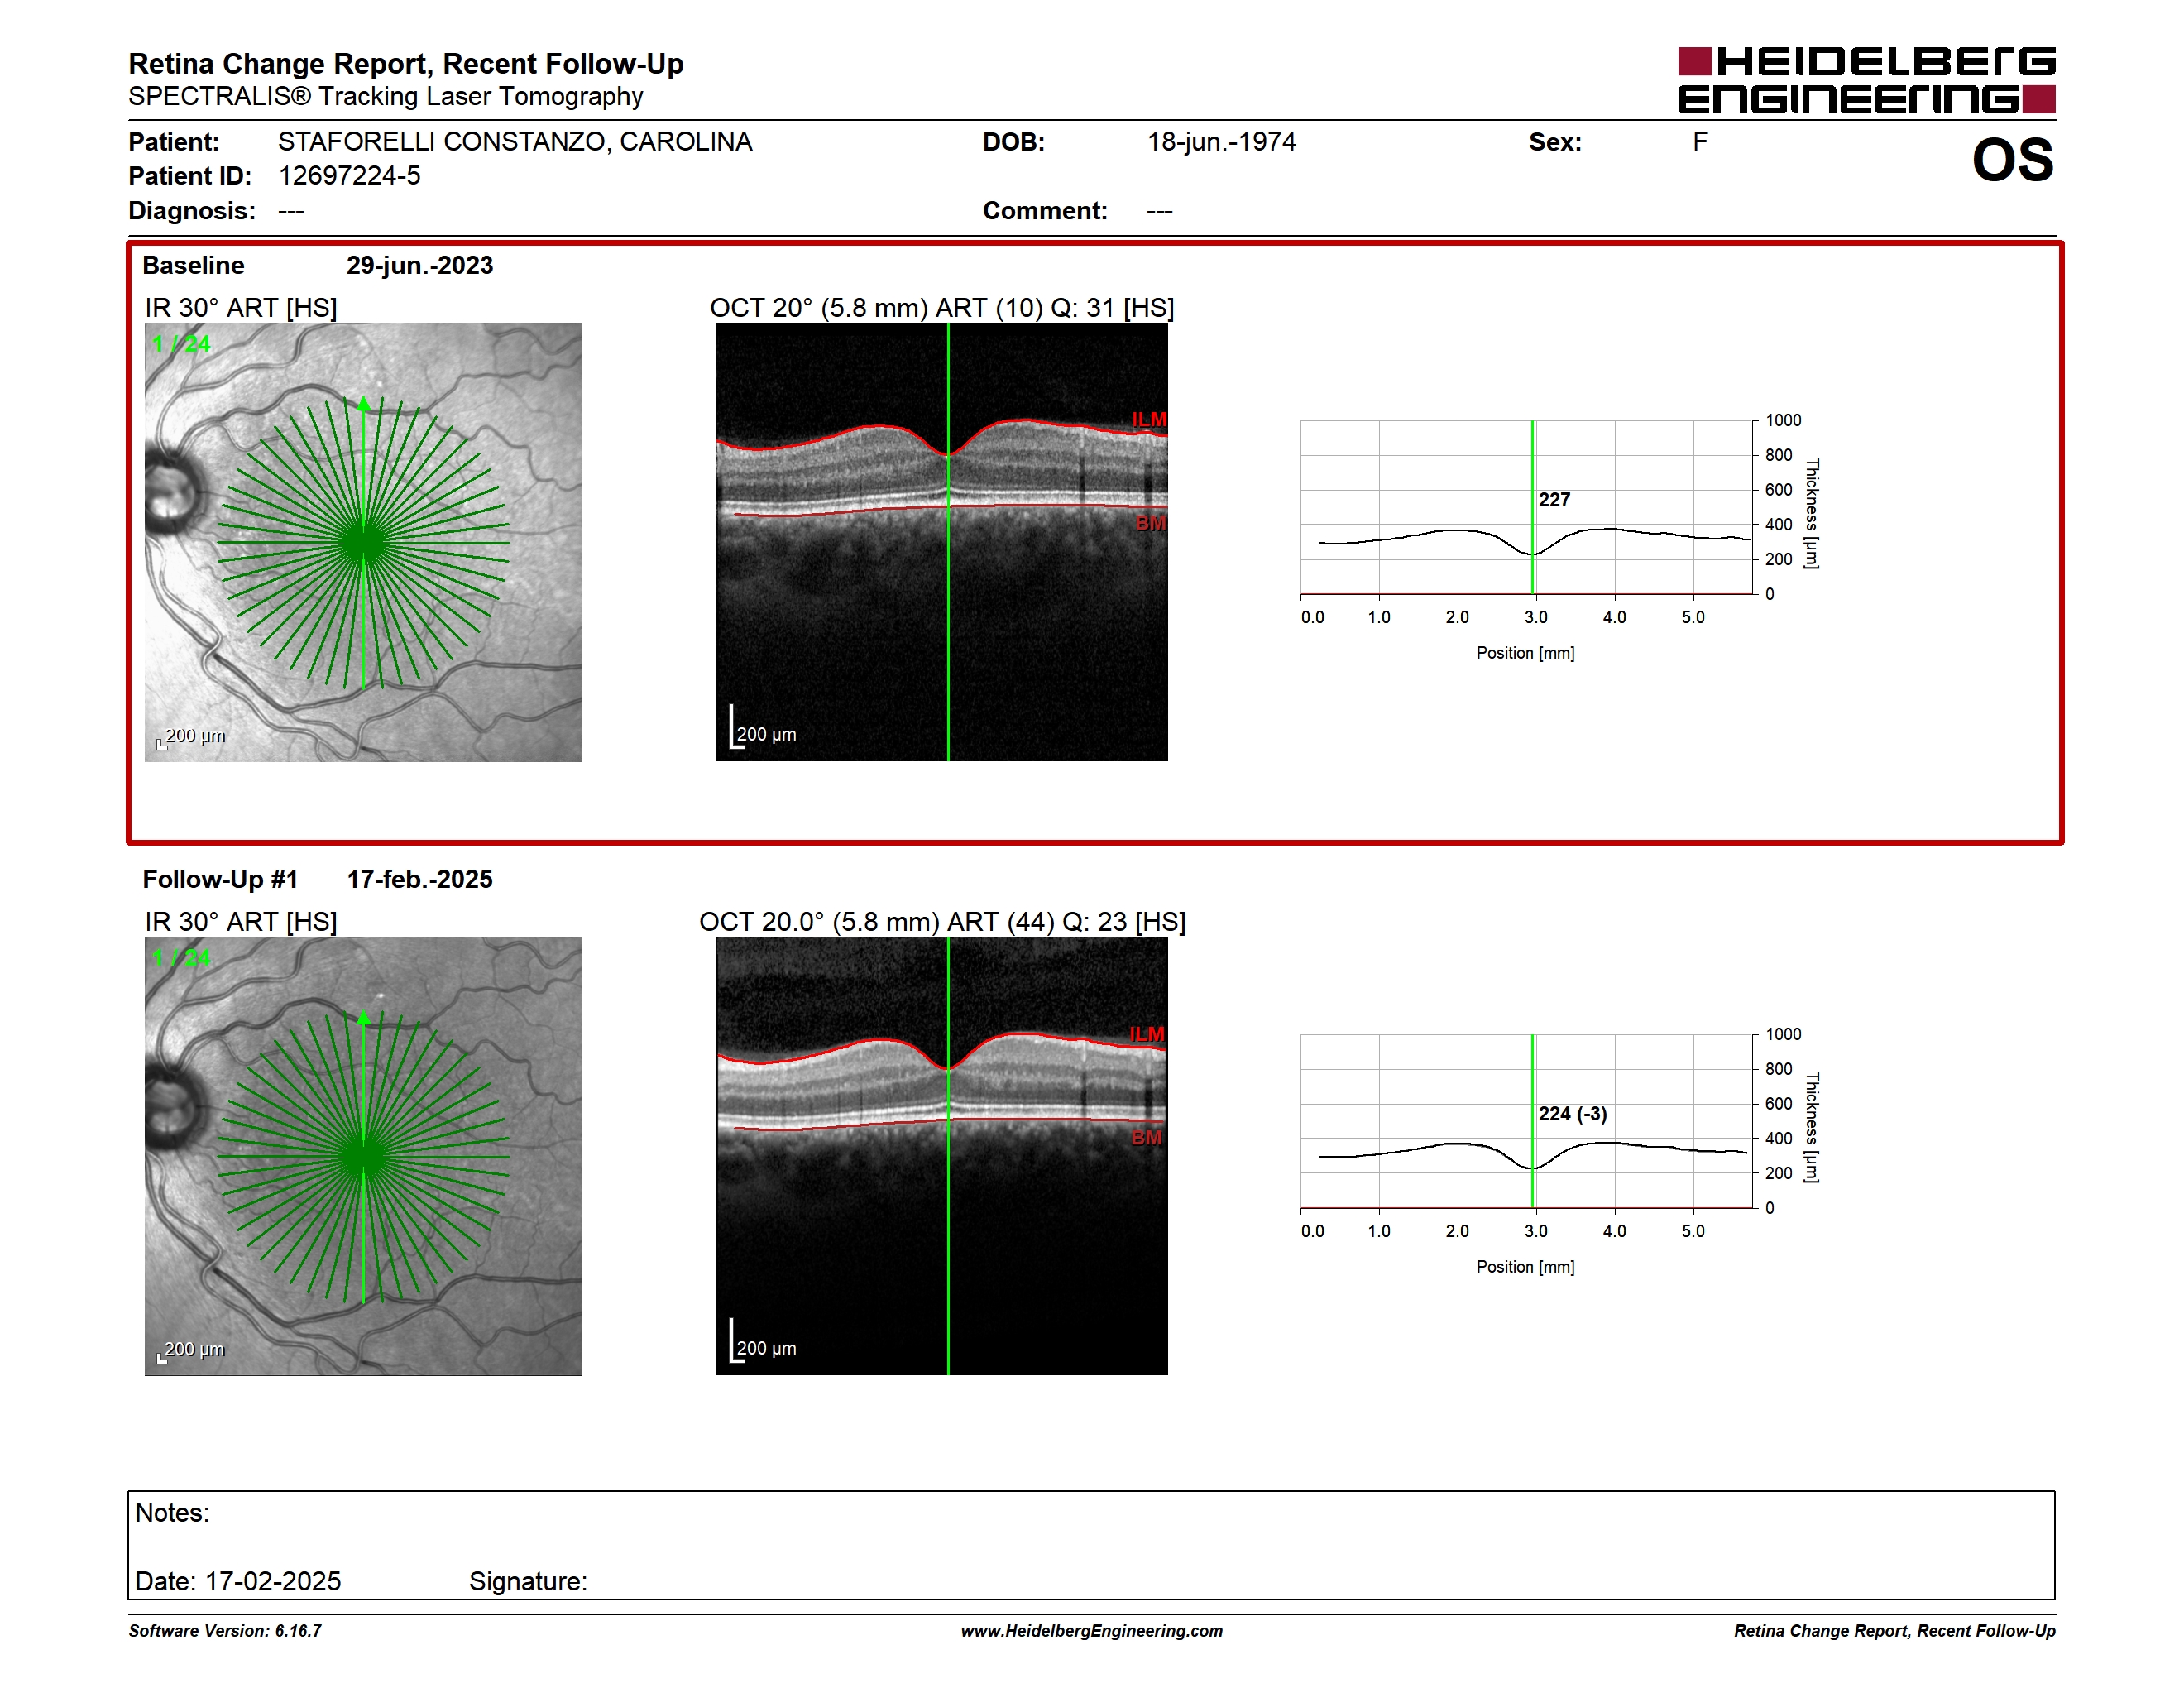Image resolution: width=2184 pixels, height=1688 pixels.
Task: Click the footer Retina Change Report, Recent Follow-Up text
Action: pos(1895,1631)
